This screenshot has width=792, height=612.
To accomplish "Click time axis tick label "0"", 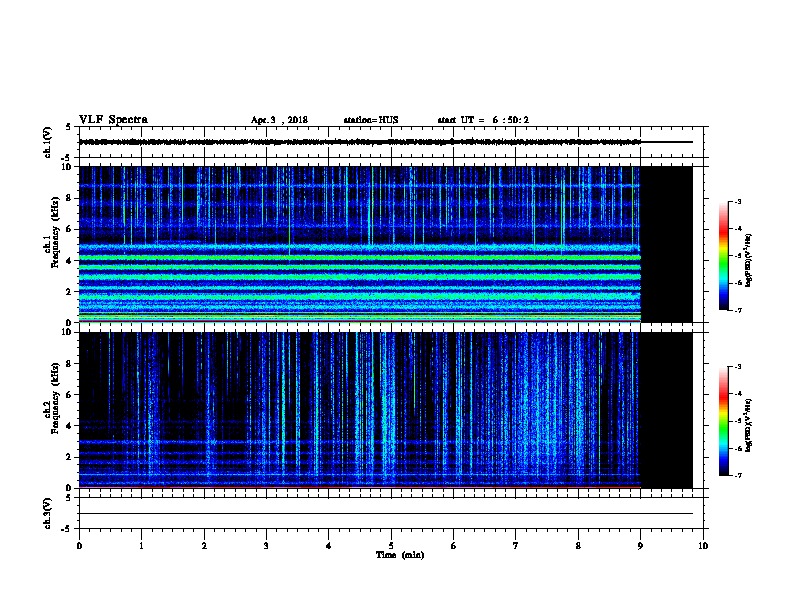I will click(x=79, y=546).
